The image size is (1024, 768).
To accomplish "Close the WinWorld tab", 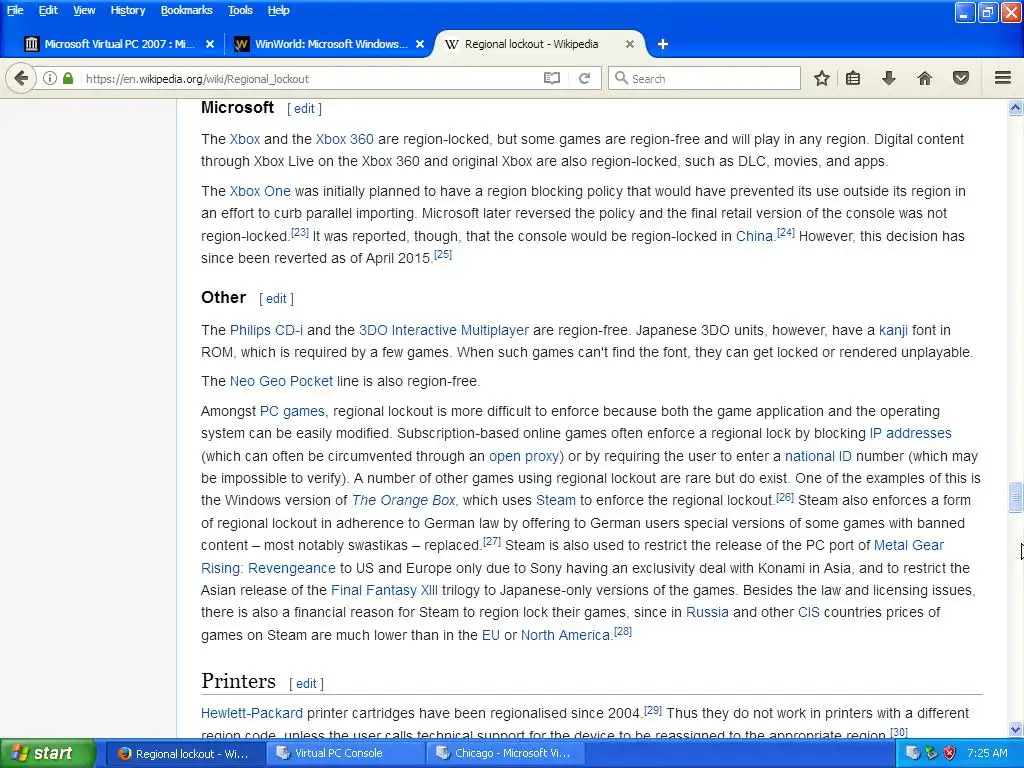I will [420, 44].
